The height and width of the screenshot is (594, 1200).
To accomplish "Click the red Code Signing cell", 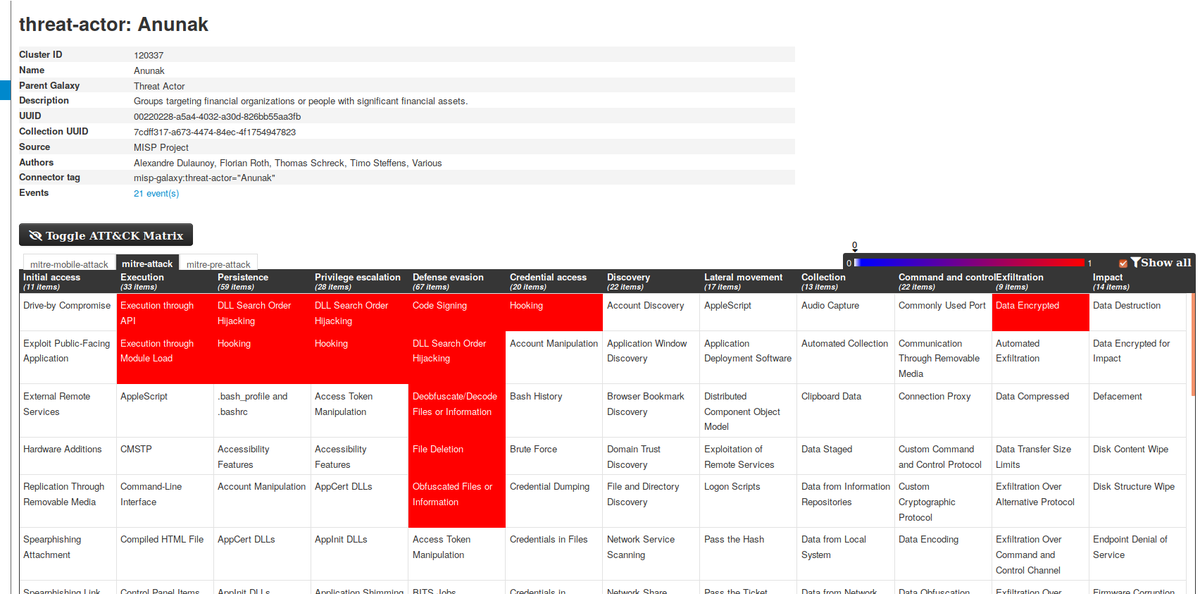I will pyautogui.click(x=457, y=313).
